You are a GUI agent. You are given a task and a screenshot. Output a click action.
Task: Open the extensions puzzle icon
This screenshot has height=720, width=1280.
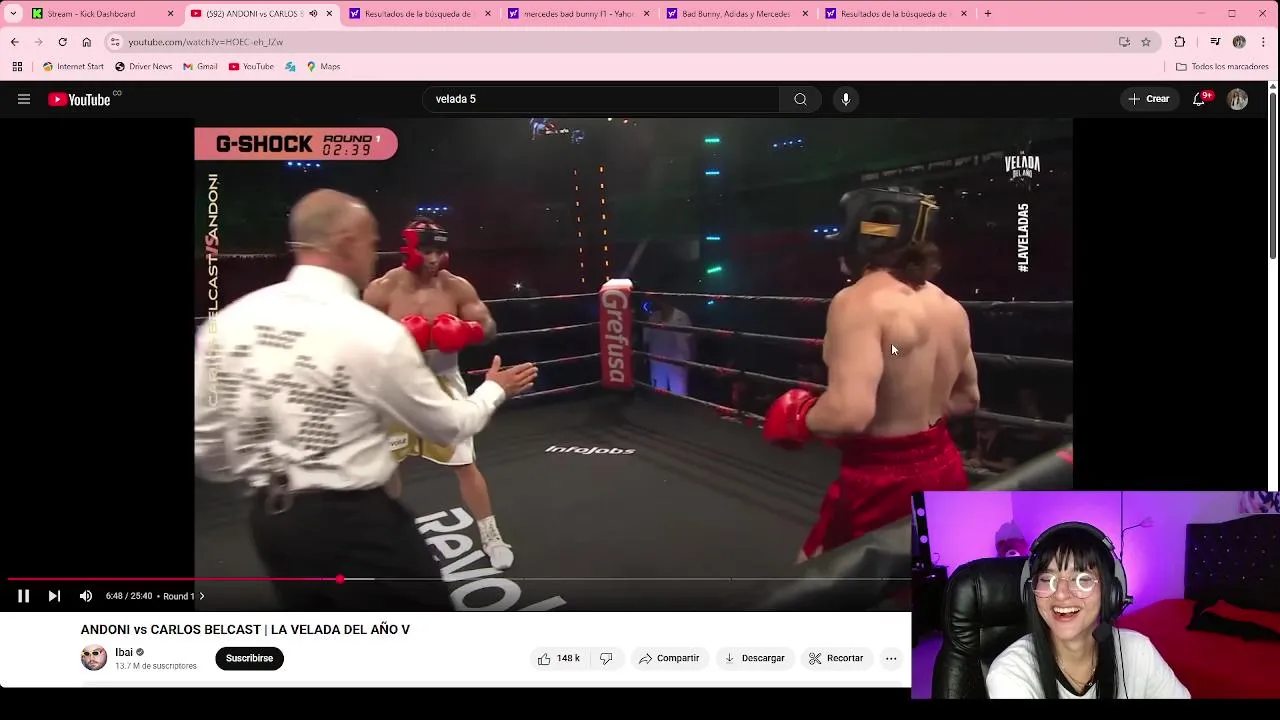coord(1180,42)
